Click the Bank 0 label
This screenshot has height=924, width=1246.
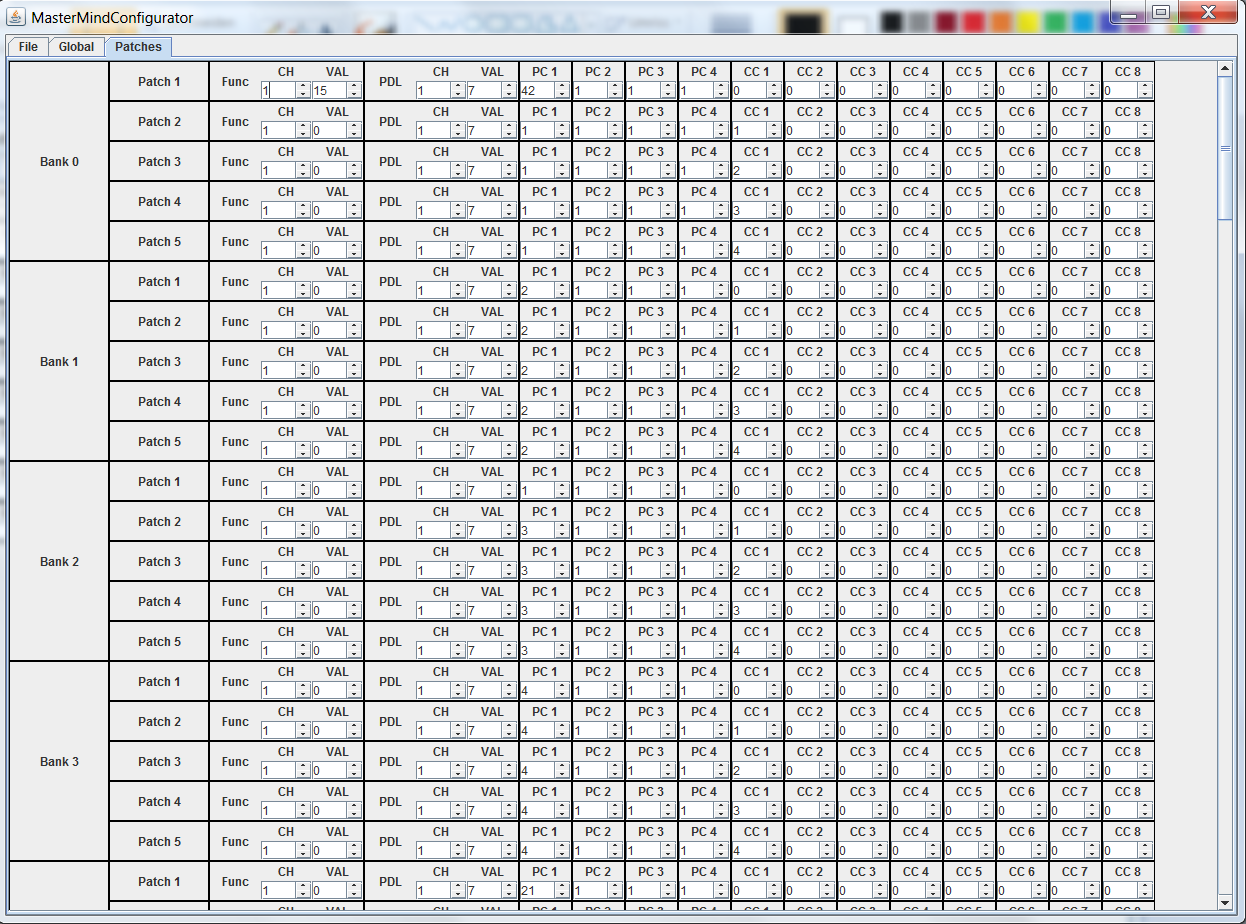(x=59, y=162)
